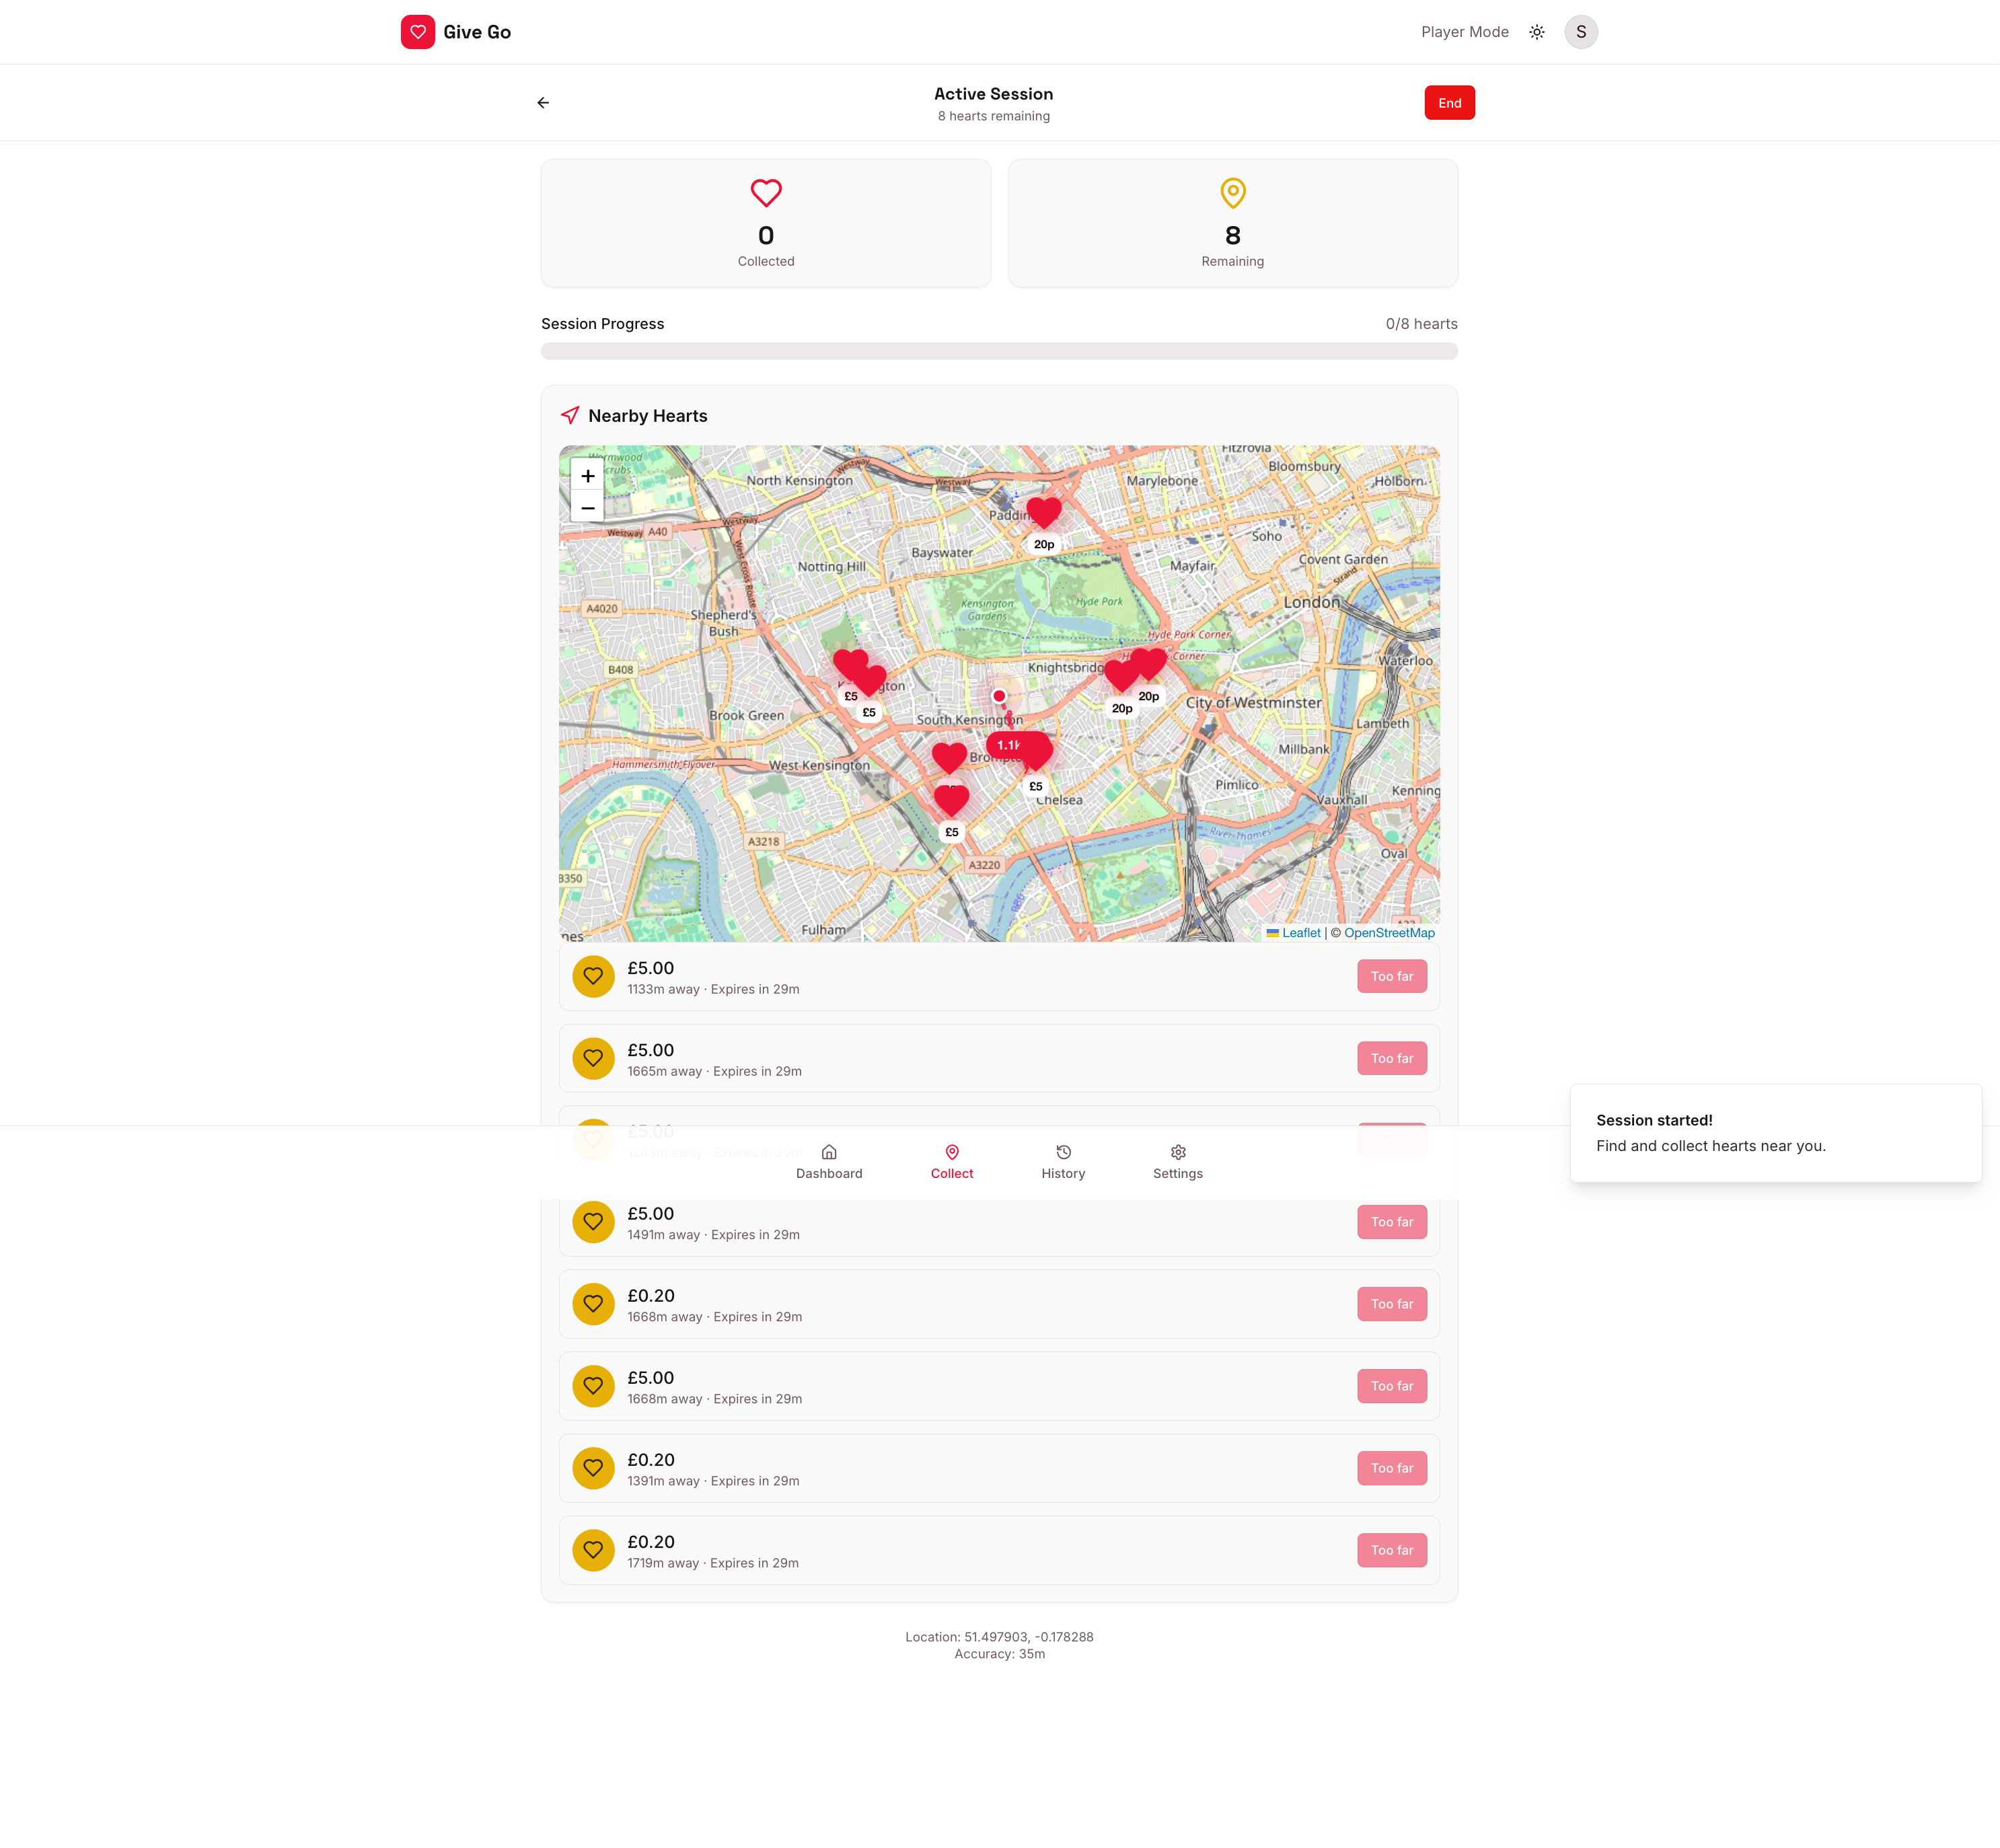The width and height of the screenshot is (2000, 1848).
Task: Open the Leaflet attribution link
Action: [1301, 933]
